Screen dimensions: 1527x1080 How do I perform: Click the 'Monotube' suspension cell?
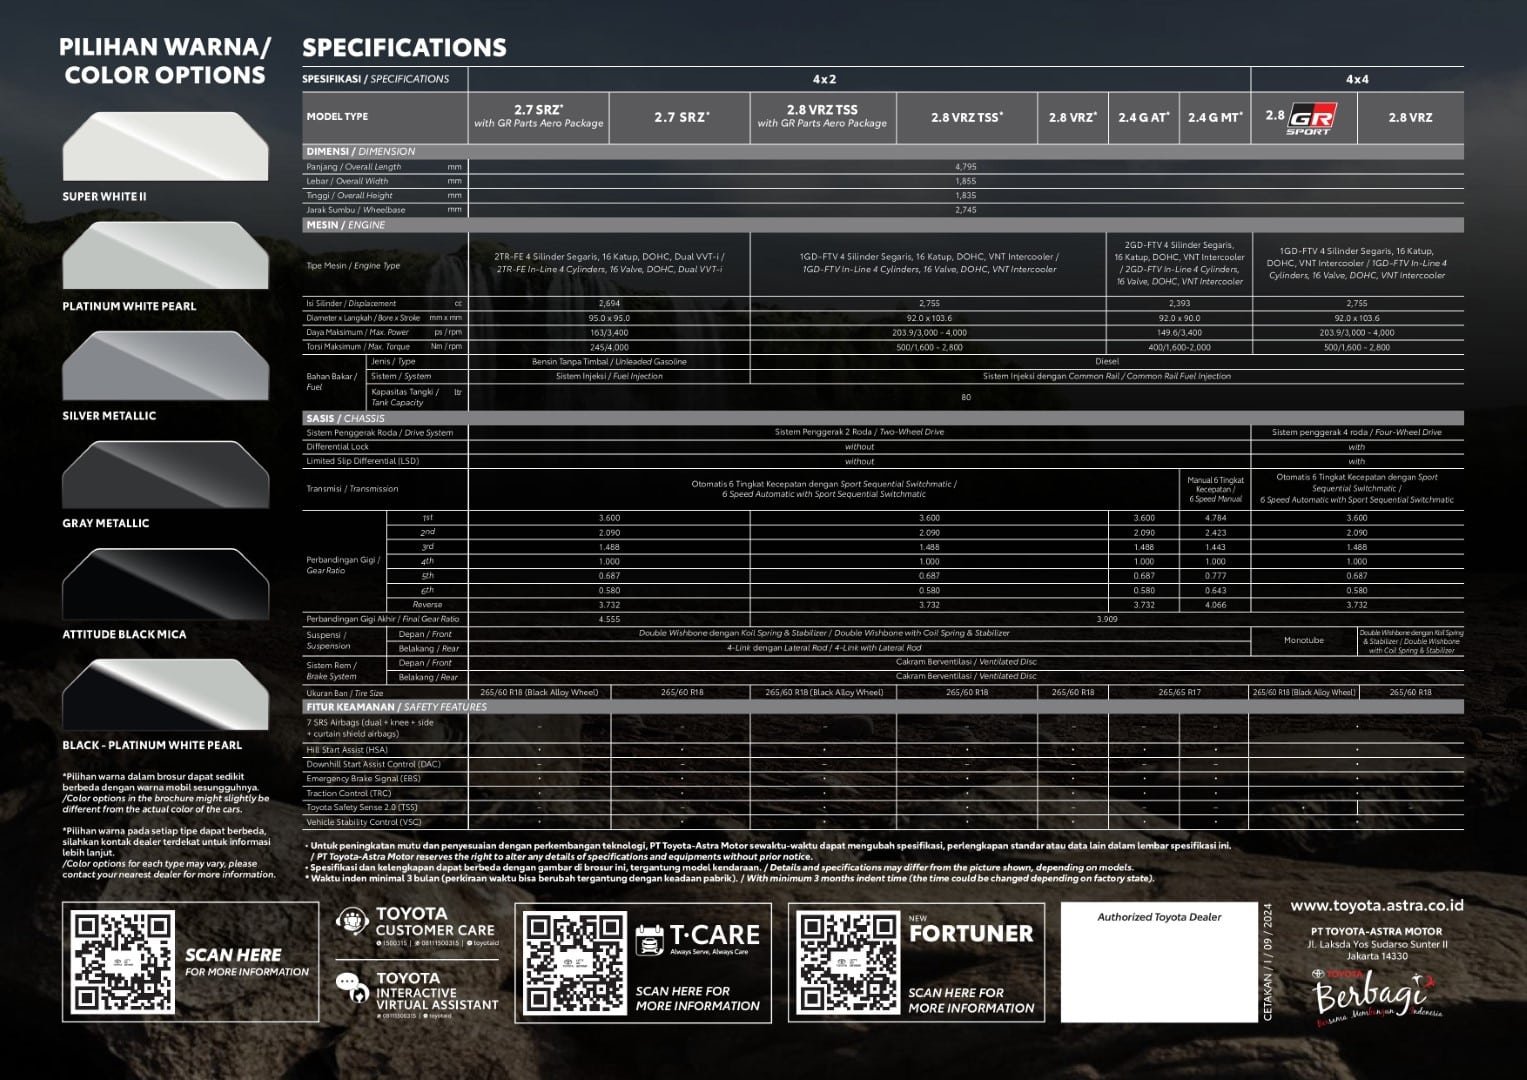click(x=1304, y=640)
